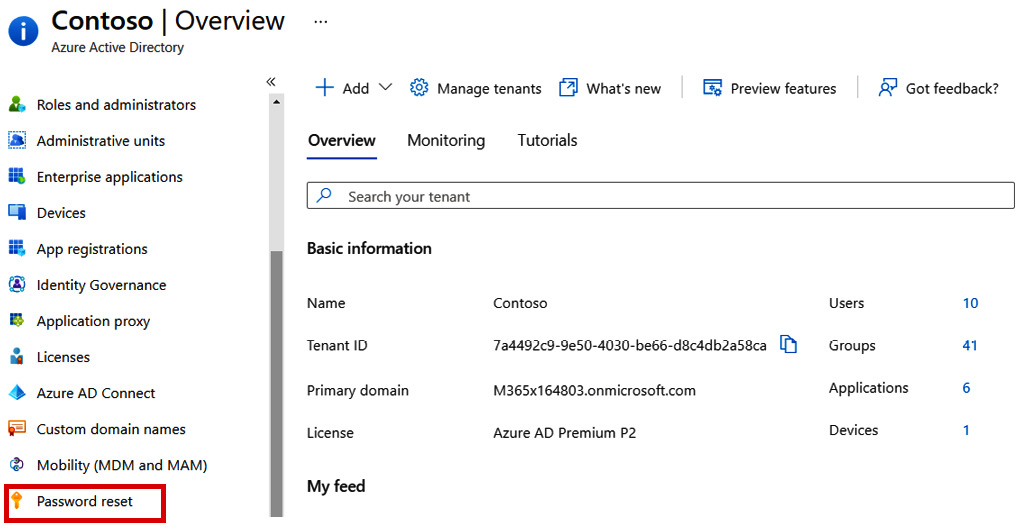Expand the Add dropdown chevron

(x=385, y=87)
